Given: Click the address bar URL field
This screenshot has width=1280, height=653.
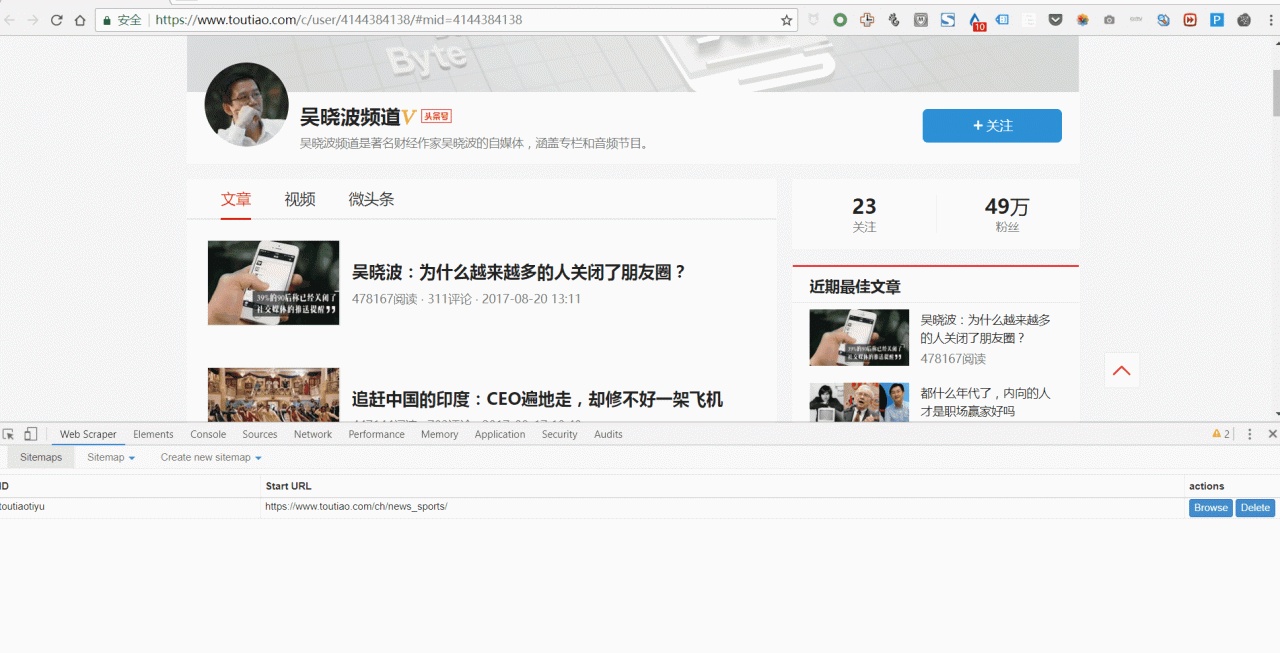Looking at the screenshot, I should coord(450,20).
